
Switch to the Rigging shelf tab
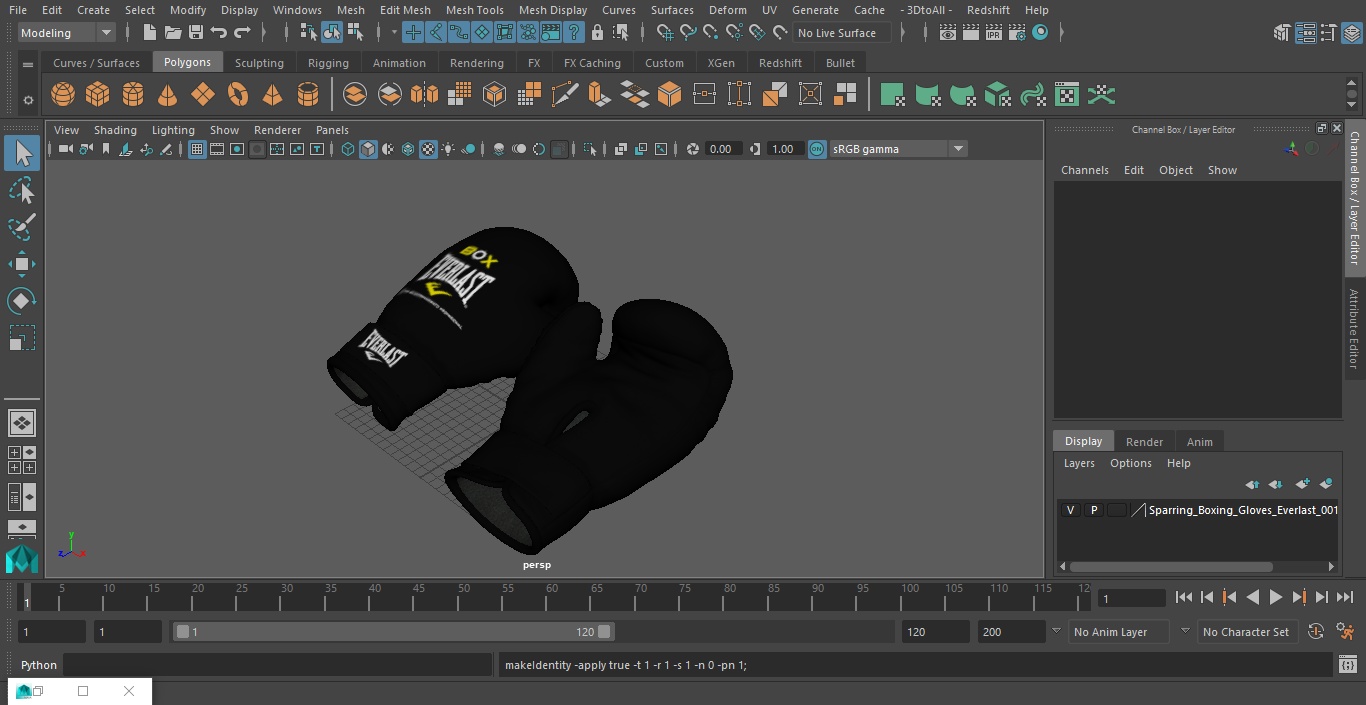click(328, 63)
